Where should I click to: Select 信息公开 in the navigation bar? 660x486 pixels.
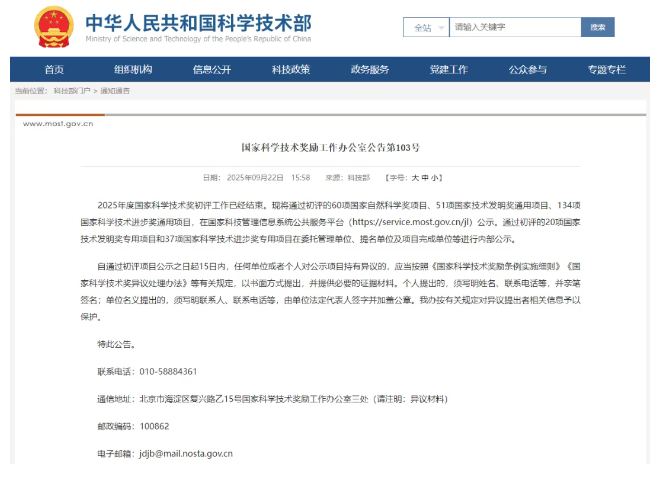[x=212, y=69]
